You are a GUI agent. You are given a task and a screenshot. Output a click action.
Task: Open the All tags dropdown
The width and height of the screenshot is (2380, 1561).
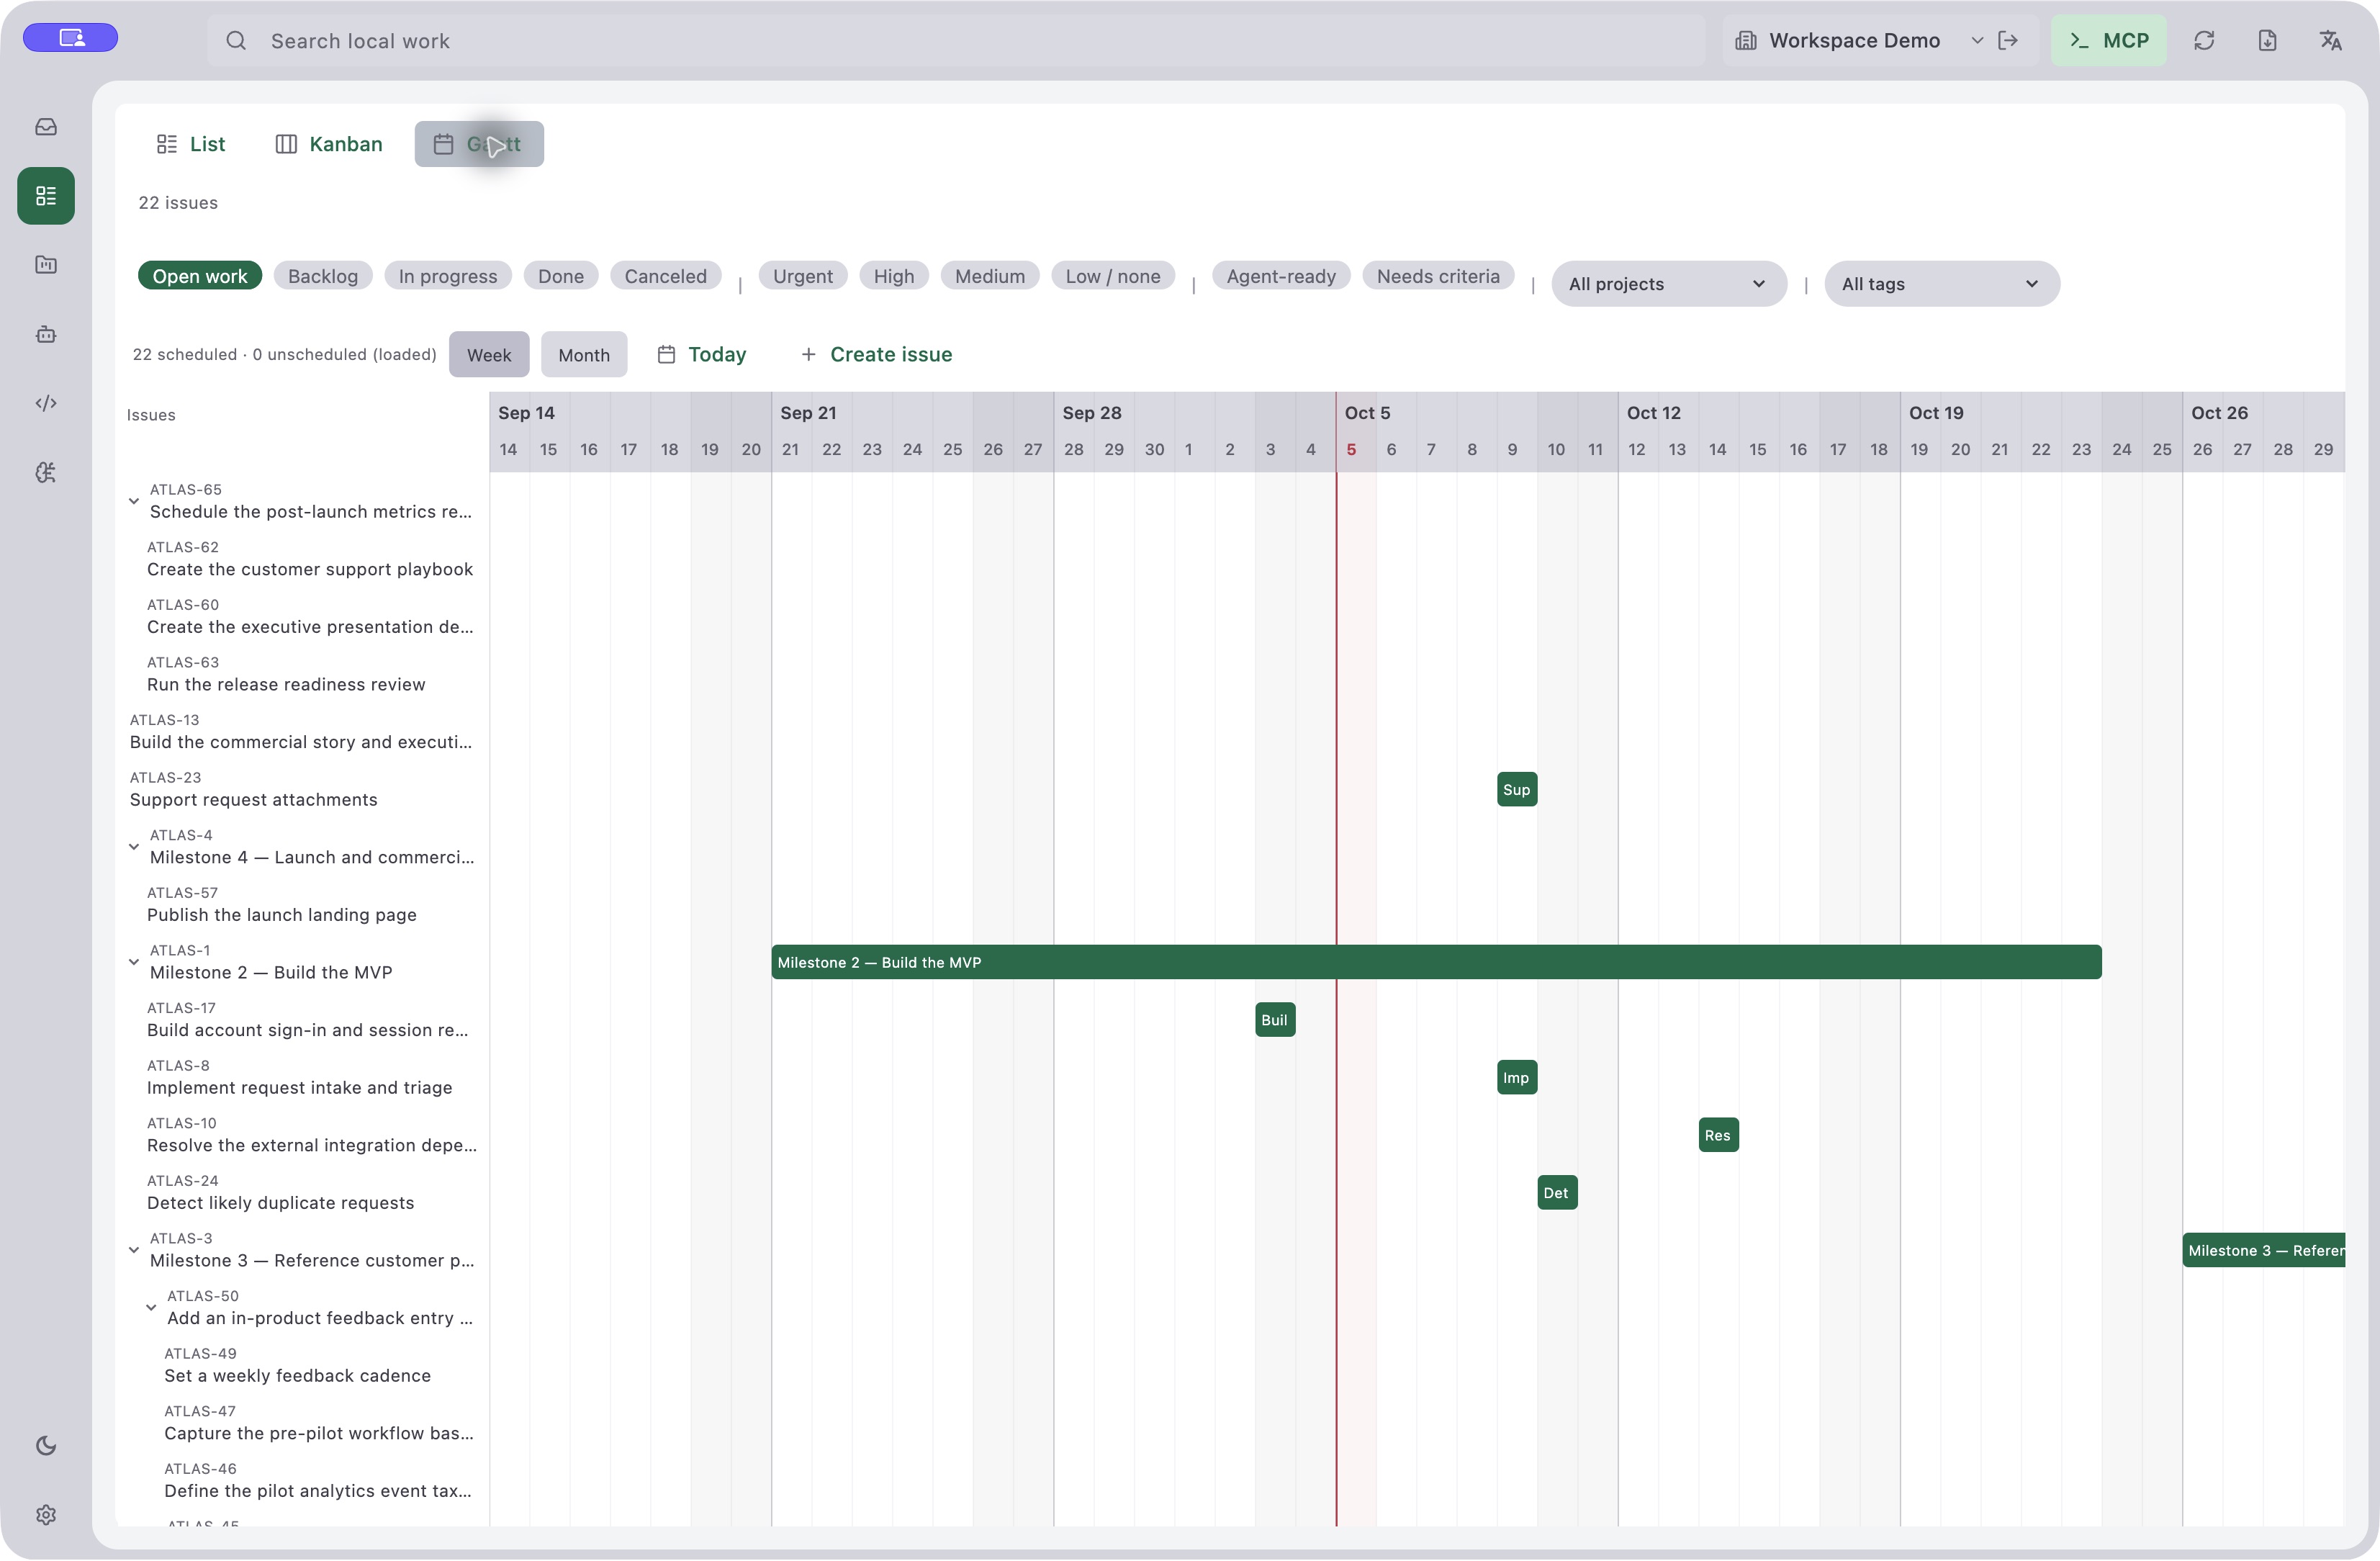click(x=1942, y=284)
